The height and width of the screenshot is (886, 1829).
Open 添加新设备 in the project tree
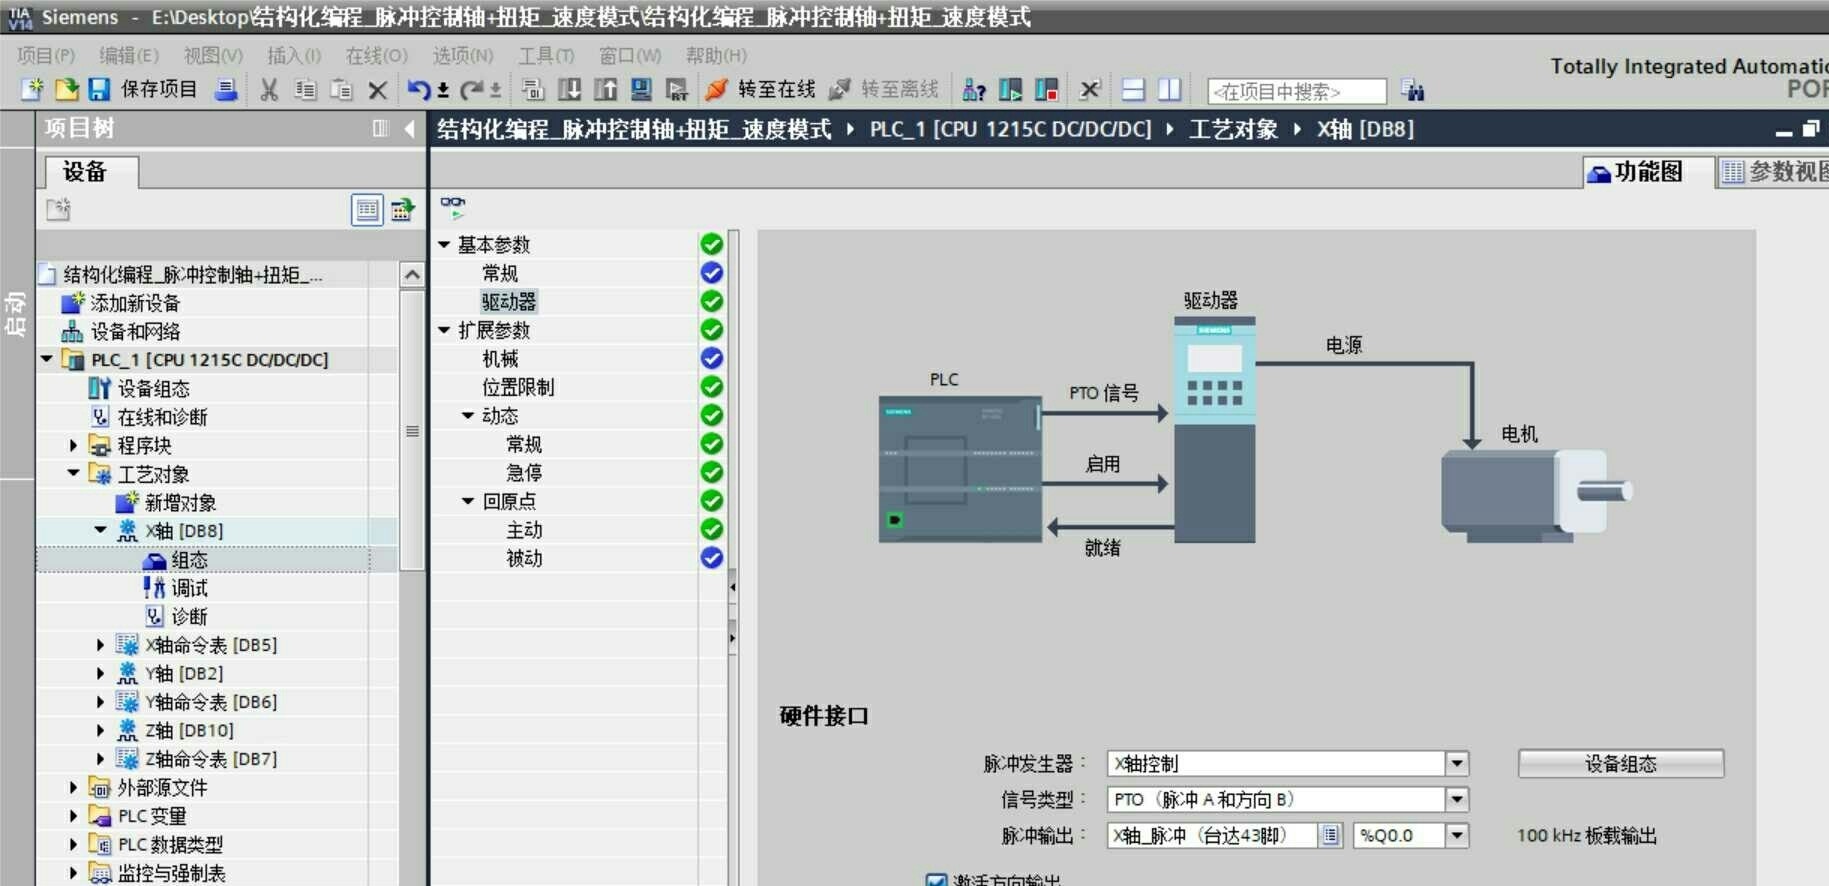click(x=135, y=303)
